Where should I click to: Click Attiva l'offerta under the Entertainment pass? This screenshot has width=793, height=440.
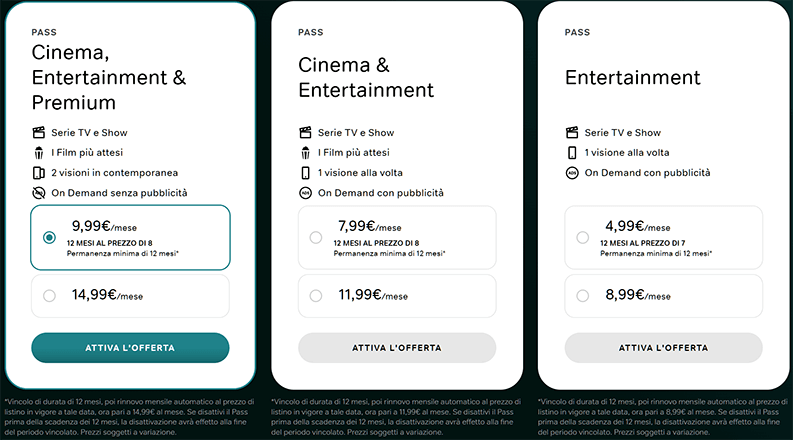(x=664, y=348)
